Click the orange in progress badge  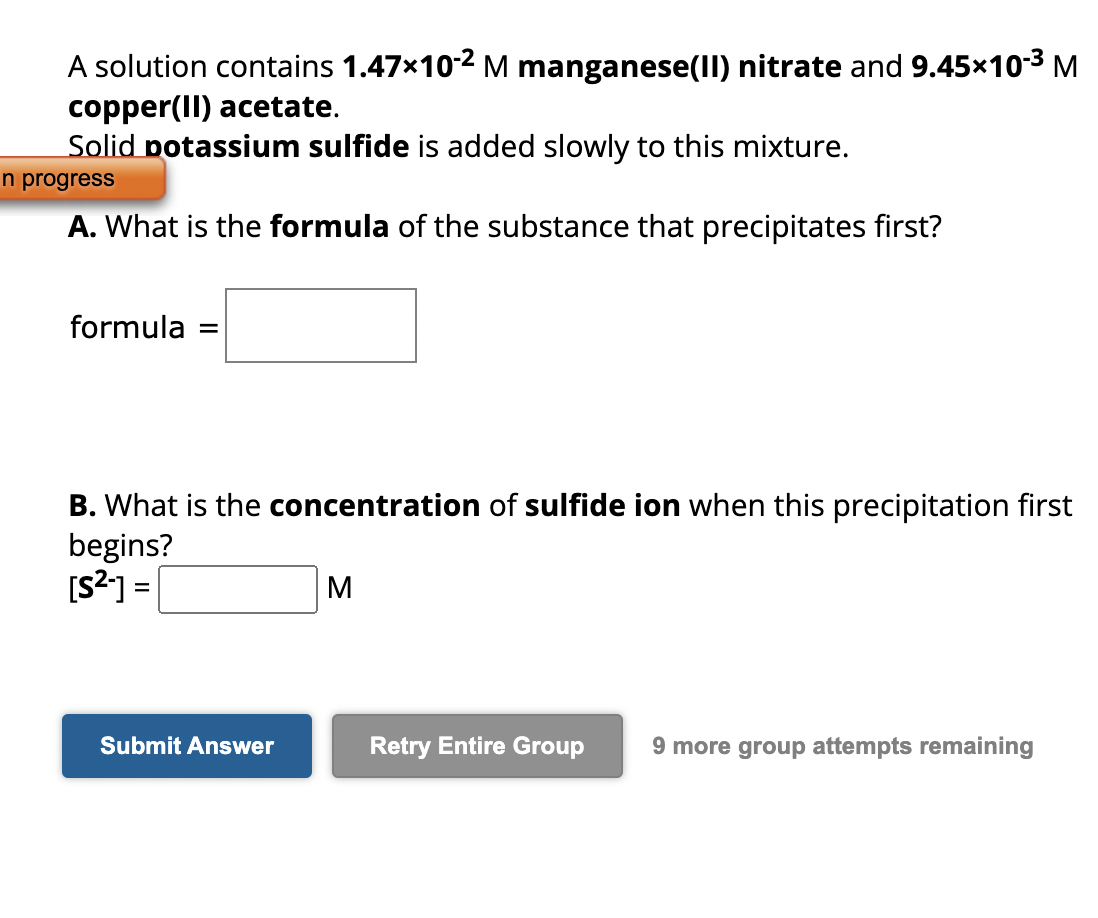tap(81, 179)
